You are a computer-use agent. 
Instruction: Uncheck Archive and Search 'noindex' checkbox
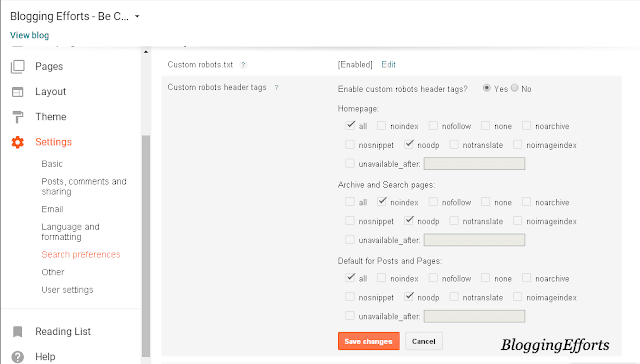pyautogui.click(x=382, y=201)
